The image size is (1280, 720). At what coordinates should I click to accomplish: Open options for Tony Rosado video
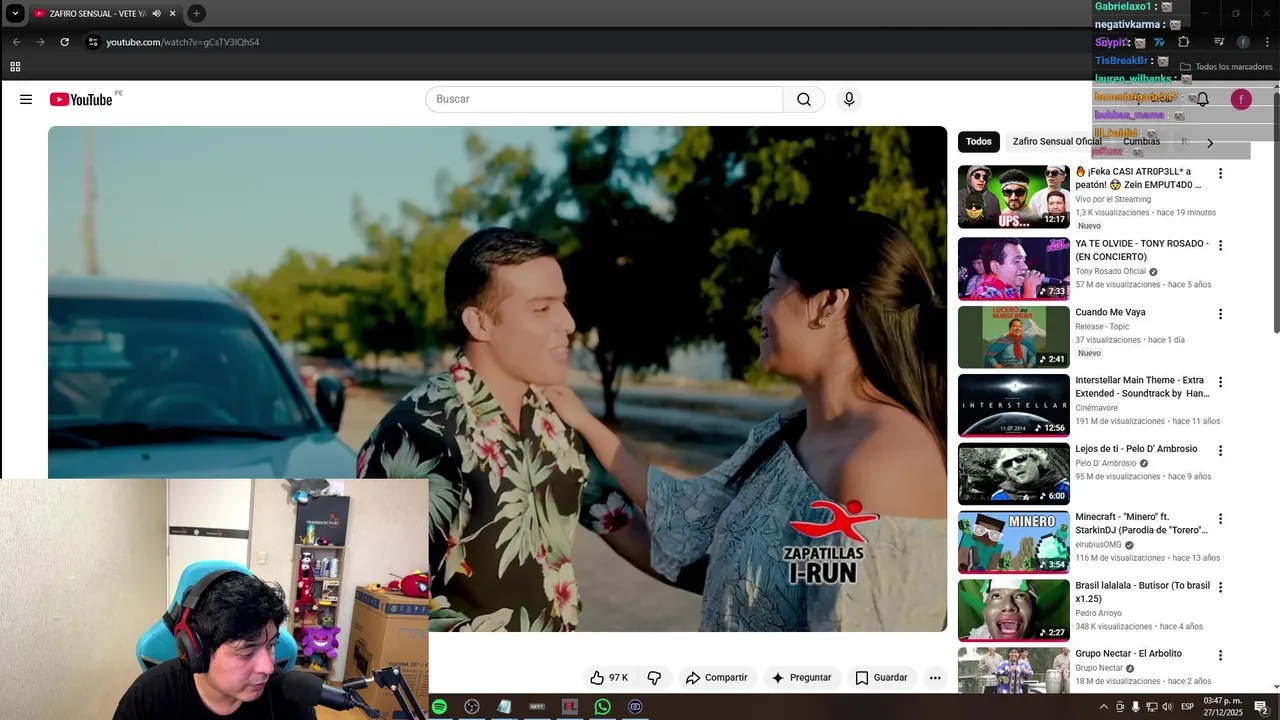pyautogui.click(x=1220, y=246)
